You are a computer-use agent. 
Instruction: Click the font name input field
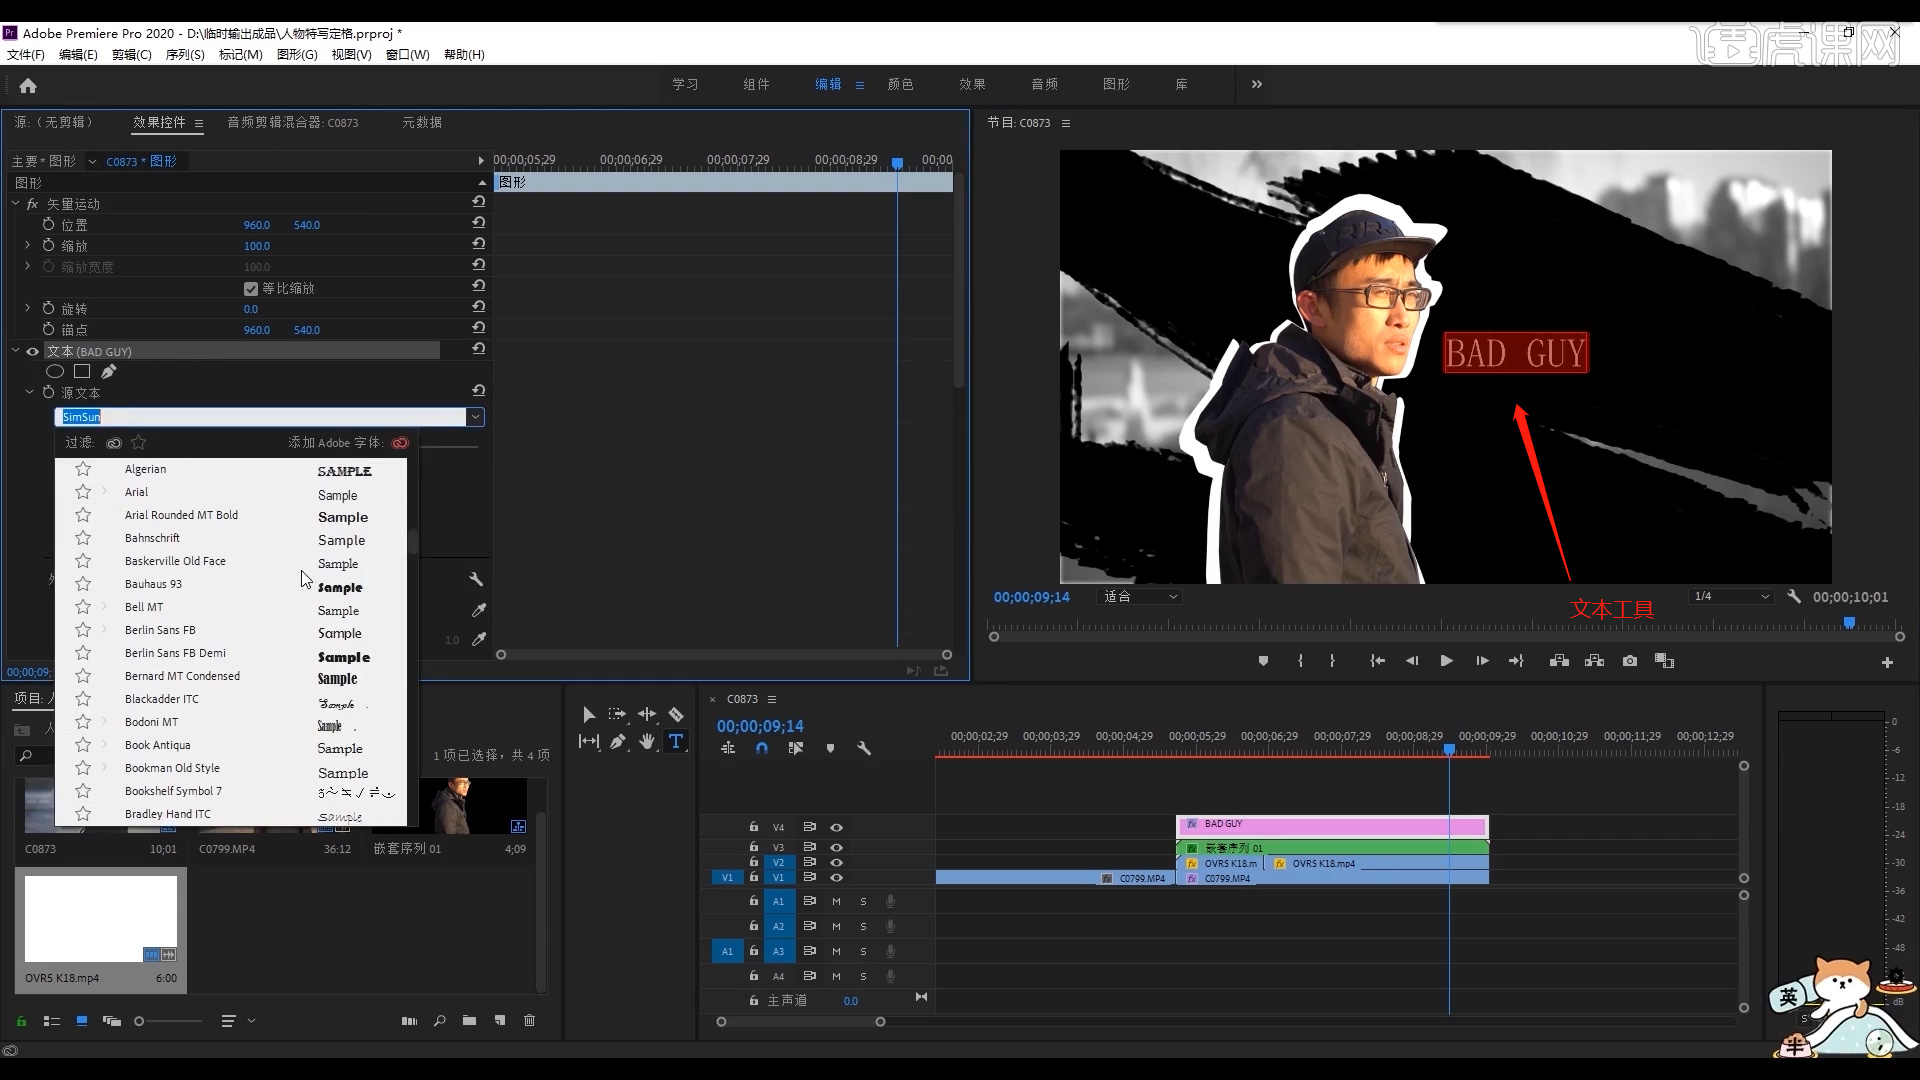[x=260, y=416]
